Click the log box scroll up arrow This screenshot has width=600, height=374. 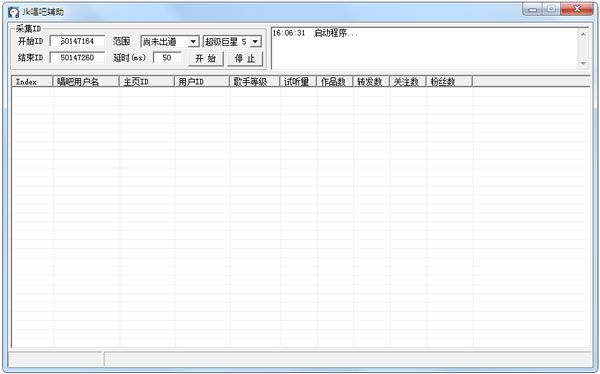pyautogui.click(x=583, y=34)
